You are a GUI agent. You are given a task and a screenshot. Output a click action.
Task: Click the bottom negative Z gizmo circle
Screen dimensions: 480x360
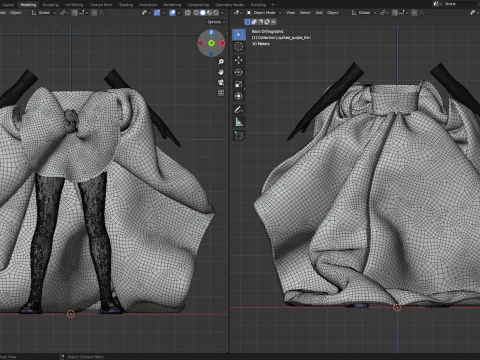(211, 54)
